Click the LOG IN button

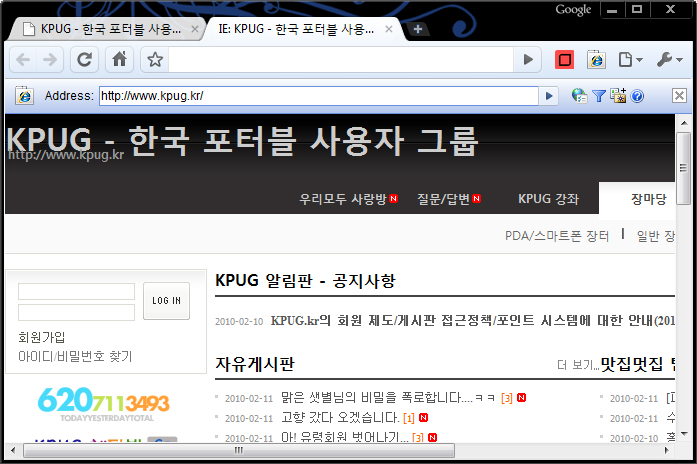point(166,301)
